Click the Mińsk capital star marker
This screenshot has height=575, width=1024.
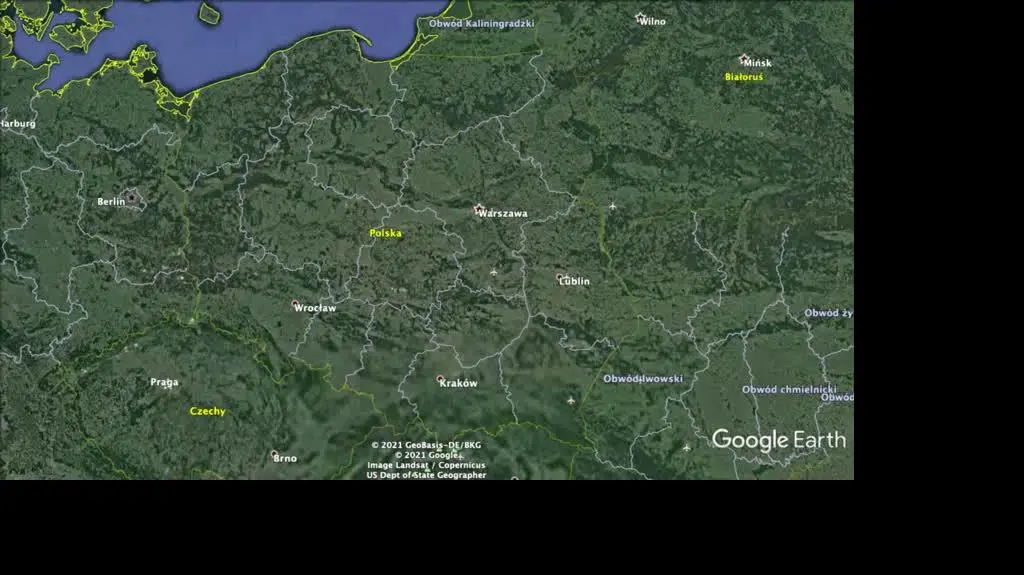[744, 59]
